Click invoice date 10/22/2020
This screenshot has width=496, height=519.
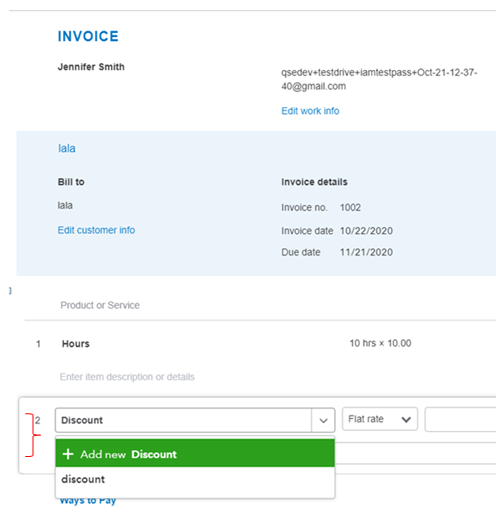coord(366,231)
